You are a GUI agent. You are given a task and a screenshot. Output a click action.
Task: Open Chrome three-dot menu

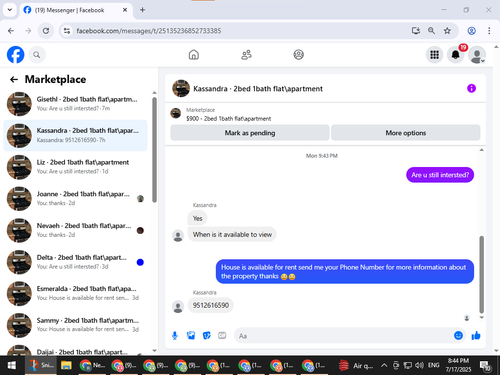(489, 31)
